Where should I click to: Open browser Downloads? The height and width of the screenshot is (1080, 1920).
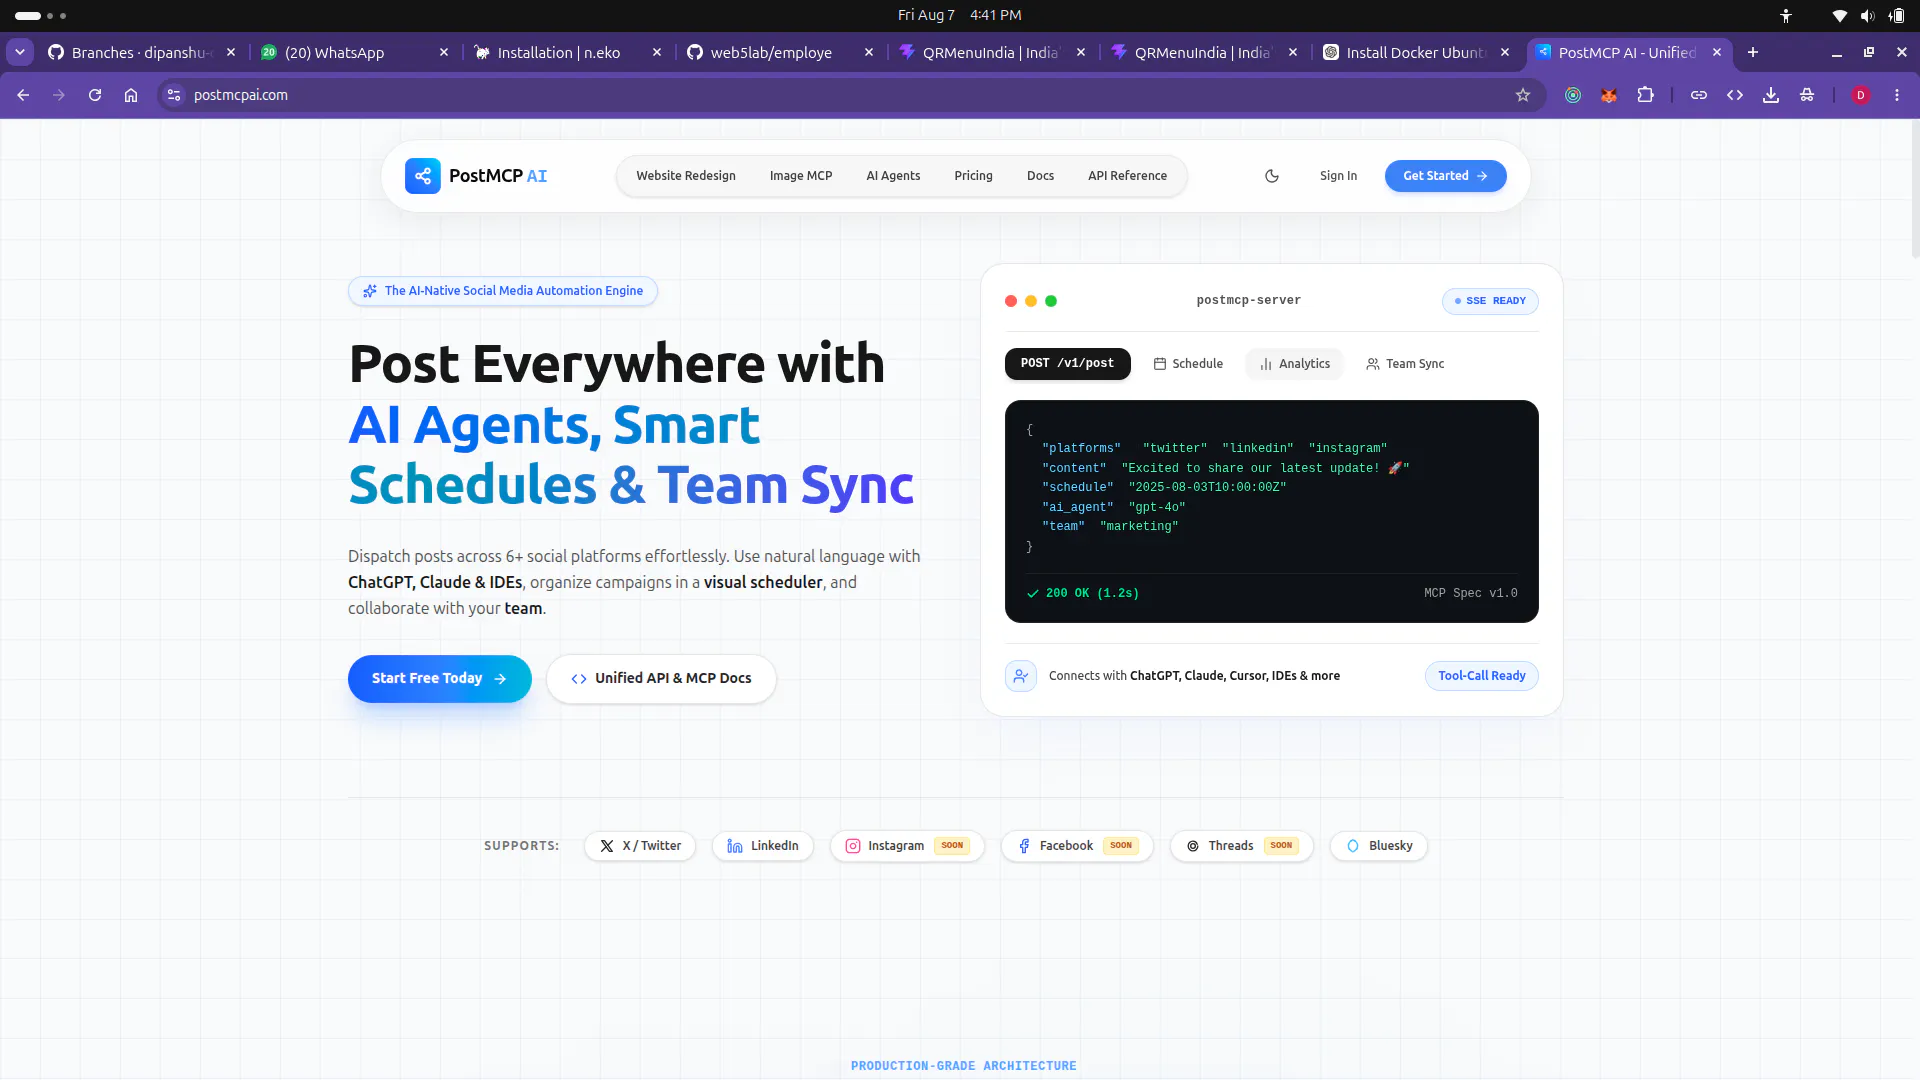click(x=1771, y=95)
